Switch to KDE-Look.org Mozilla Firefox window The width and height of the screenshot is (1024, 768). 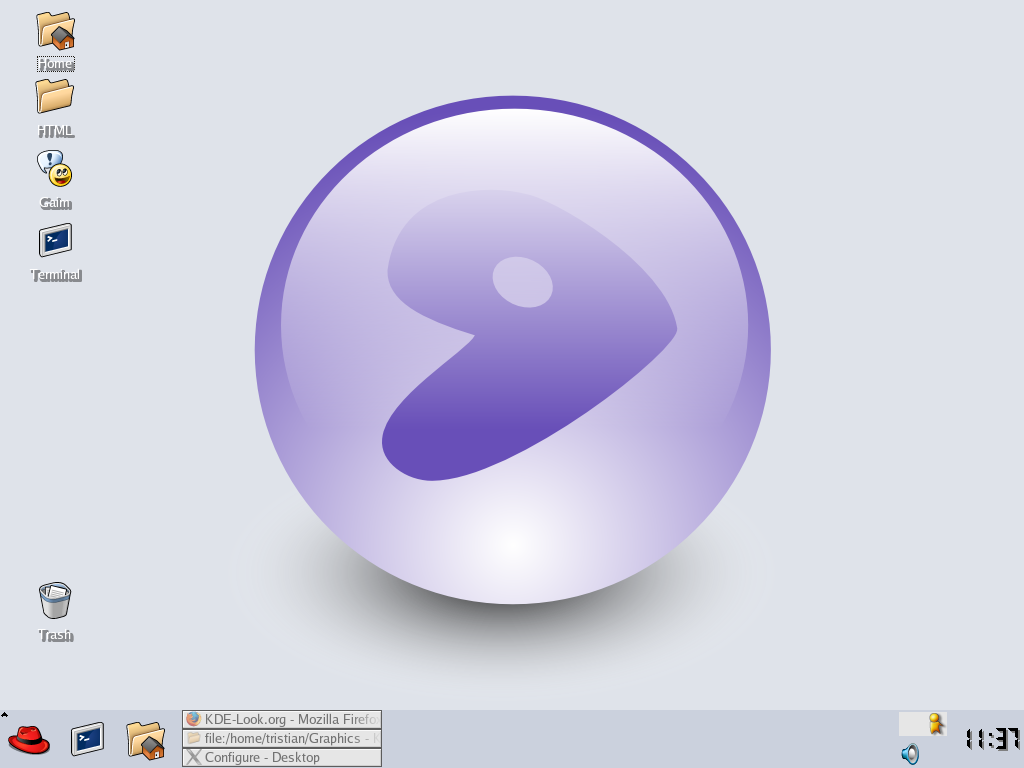click(x=282, y=720)
